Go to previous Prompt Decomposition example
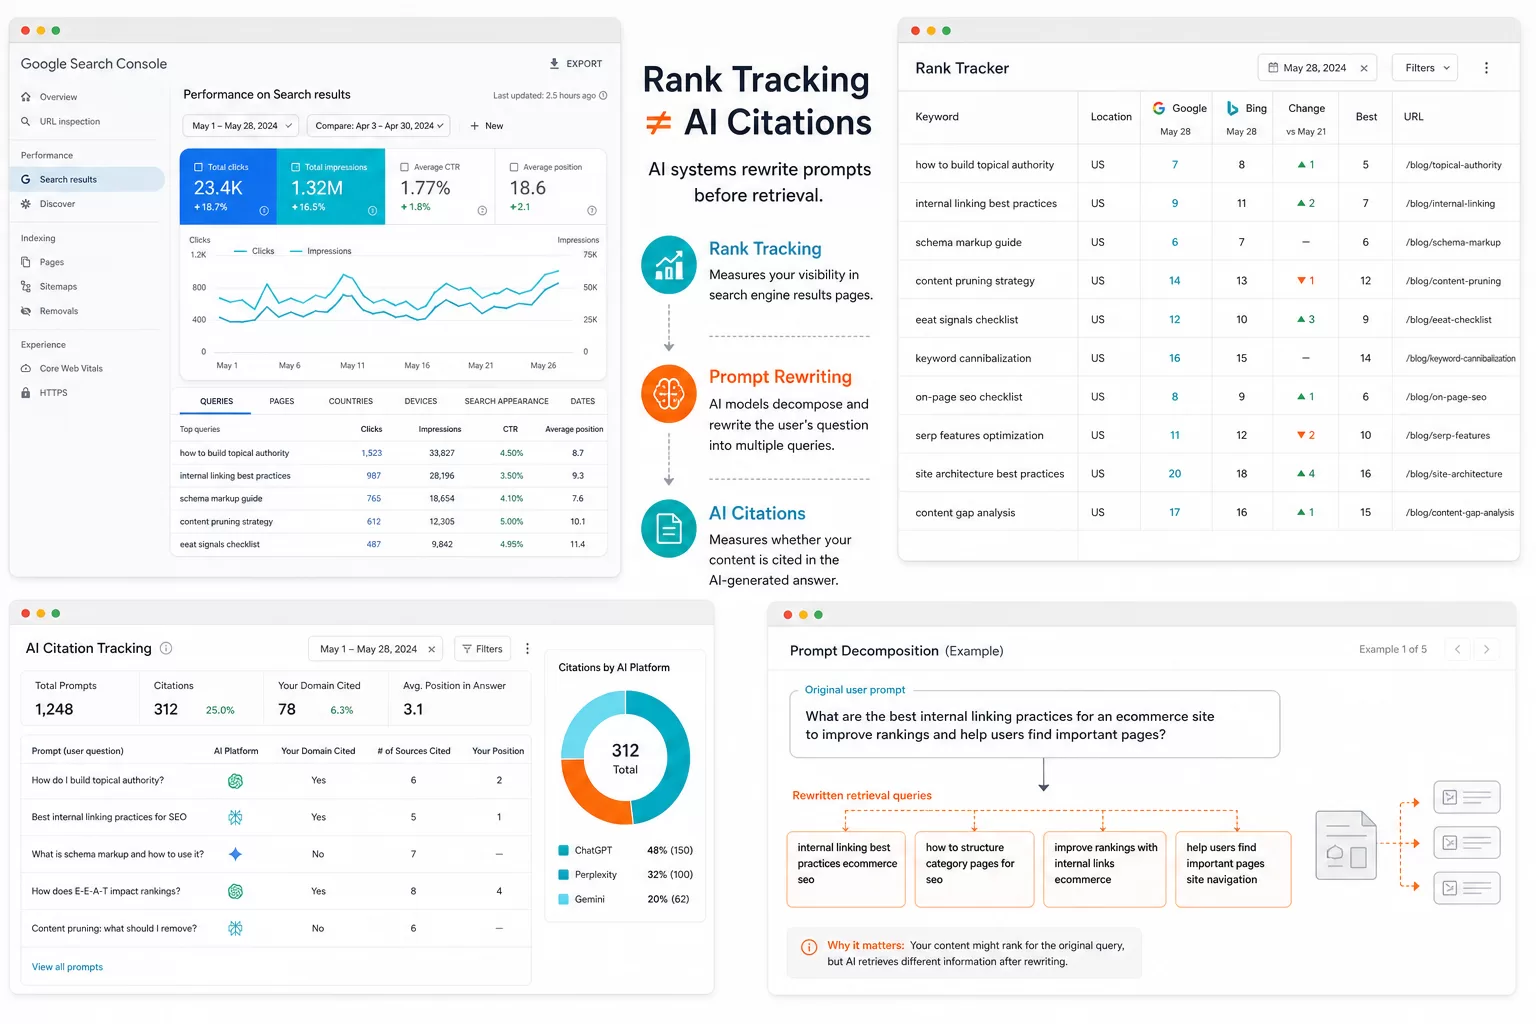Viewport: 1536px width, 1024px height. pyautogui.click(x=1457, y=650)
